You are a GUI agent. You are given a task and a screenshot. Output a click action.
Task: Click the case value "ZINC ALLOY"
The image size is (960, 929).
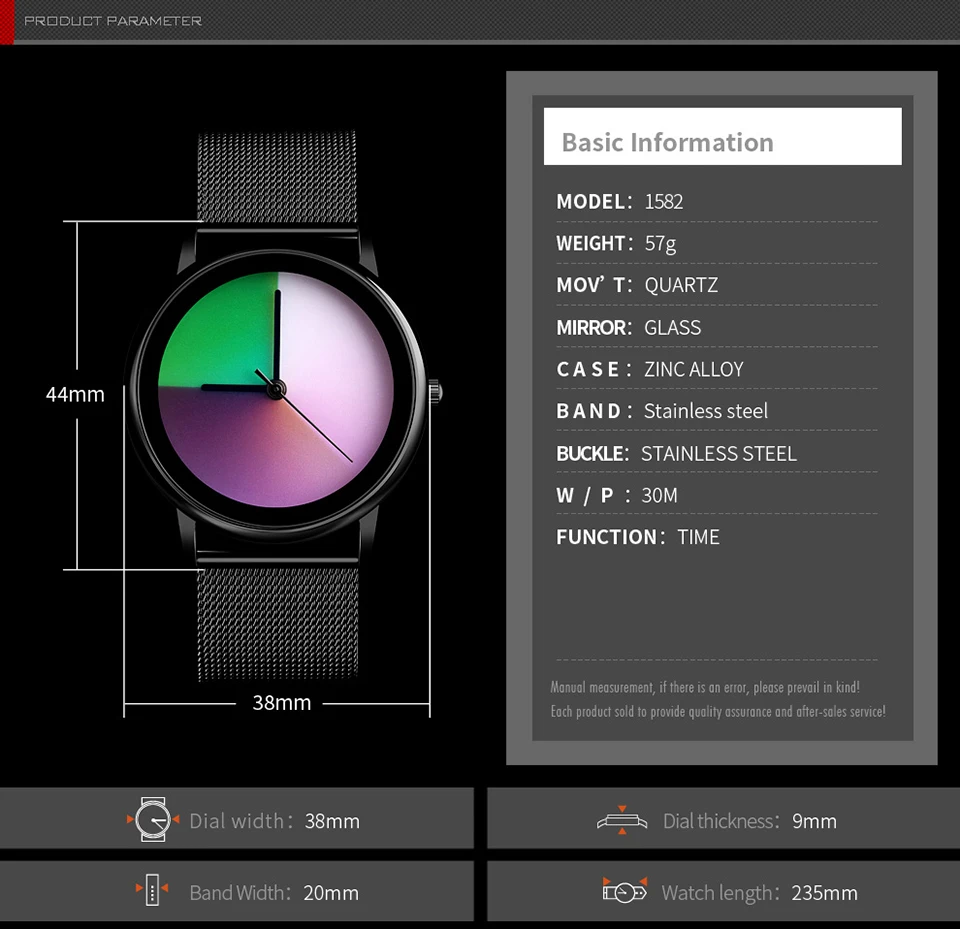click(694, 369)
